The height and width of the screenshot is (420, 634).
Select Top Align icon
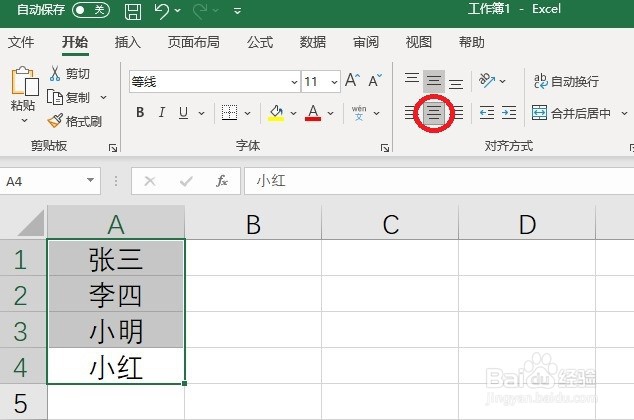pos(412,78)
